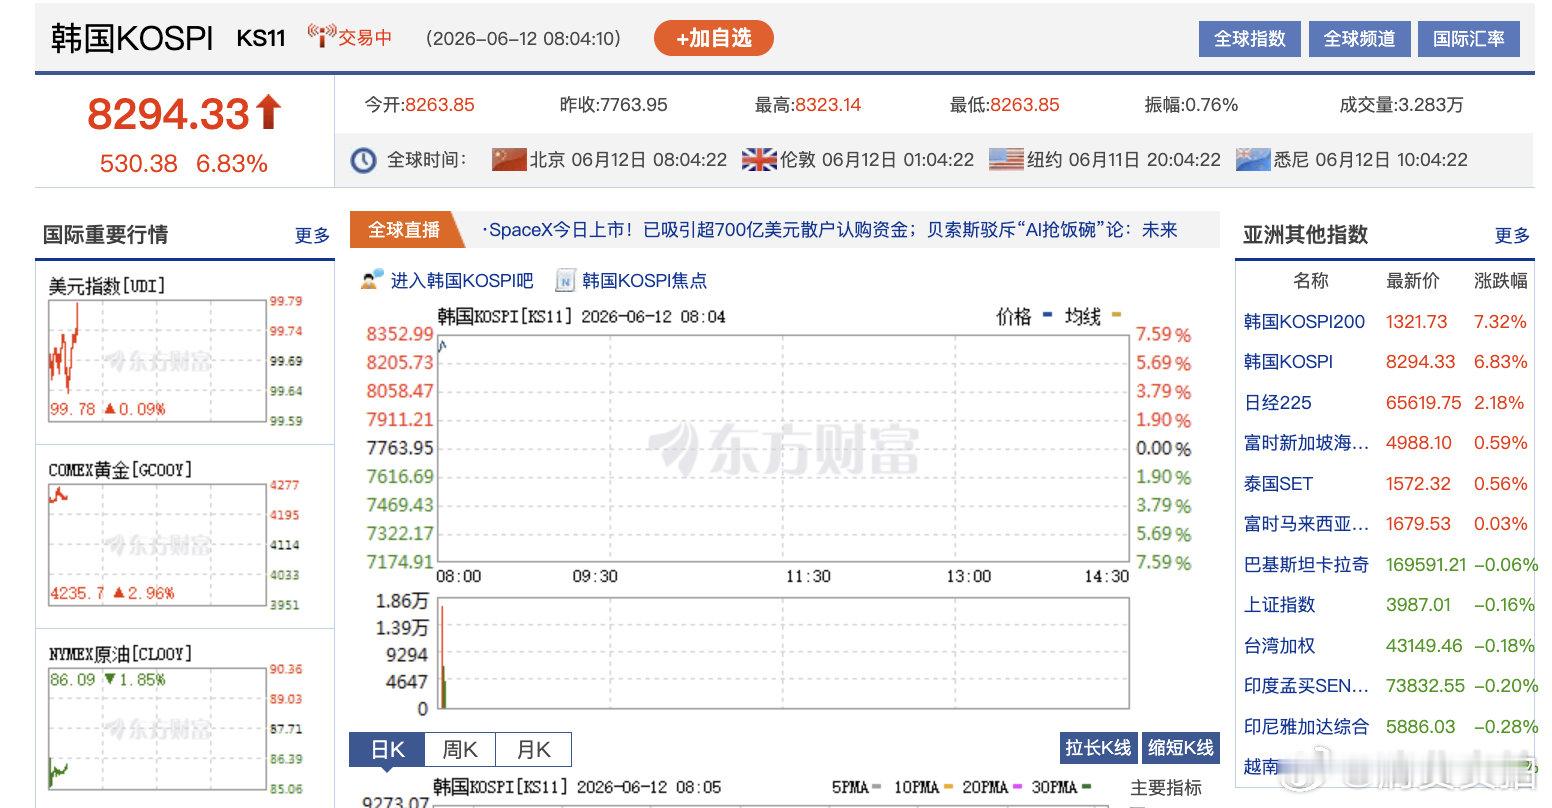Image resolution: width=1552 pixels, height=808 pixels.
Task: Open 更多 under 国际重要行情
Action: pyautogui.click(x=312, y=235)
